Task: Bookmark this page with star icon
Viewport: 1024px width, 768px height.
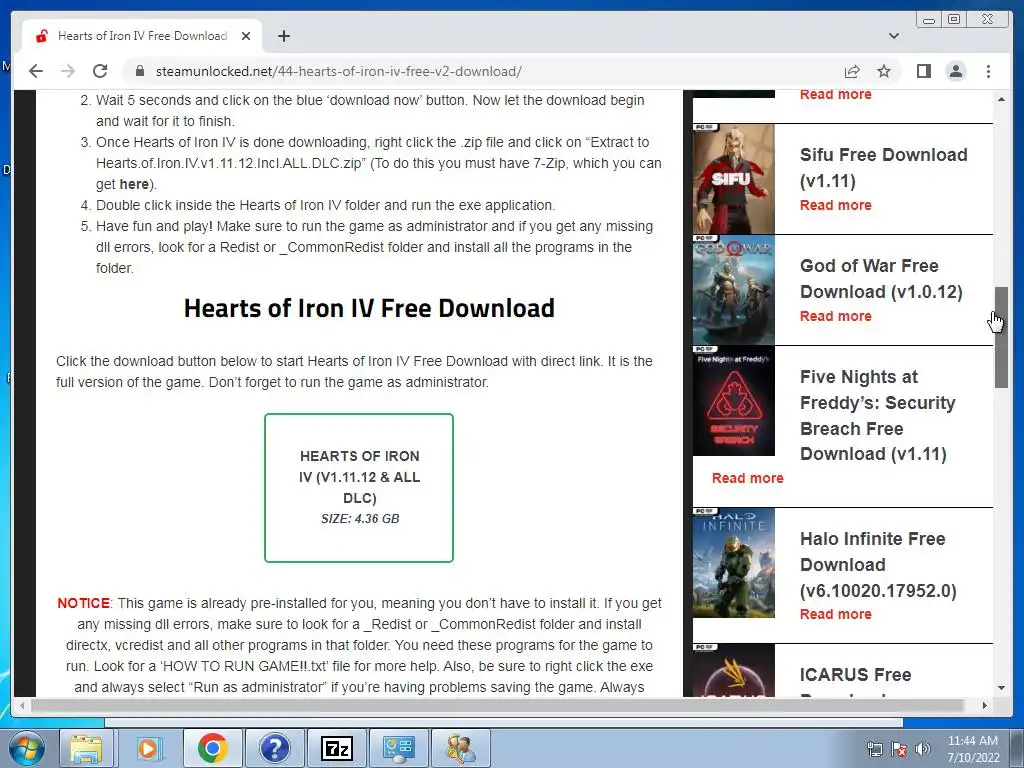Action: coord(884,71)
